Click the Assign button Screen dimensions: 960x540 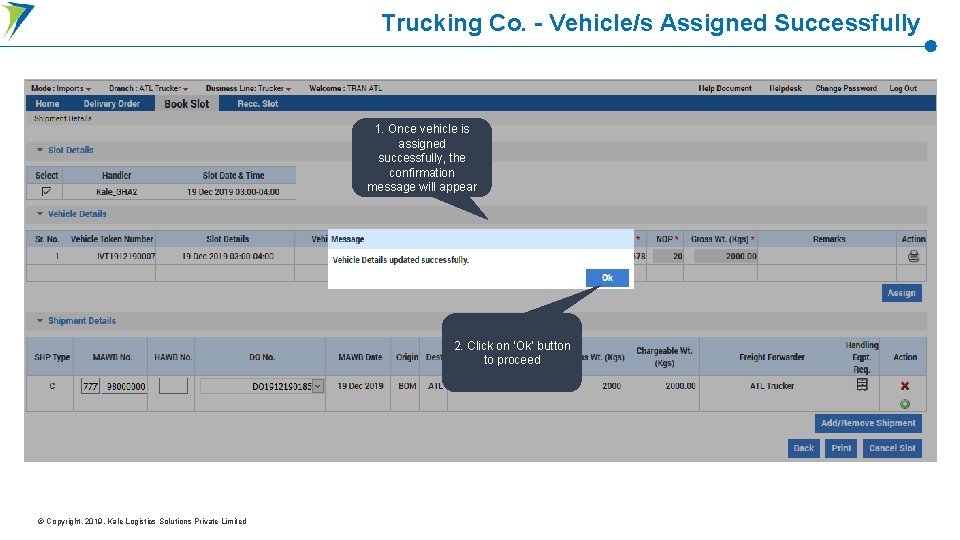point(901,293)
